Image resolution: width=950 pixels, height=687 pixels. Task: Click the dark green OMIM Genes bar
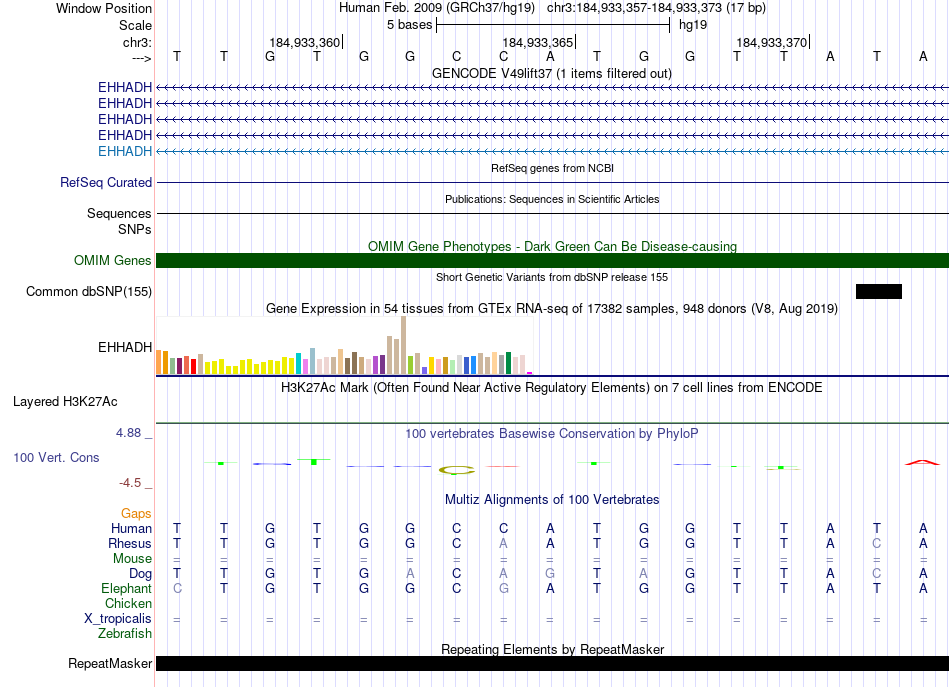point(552,261)
